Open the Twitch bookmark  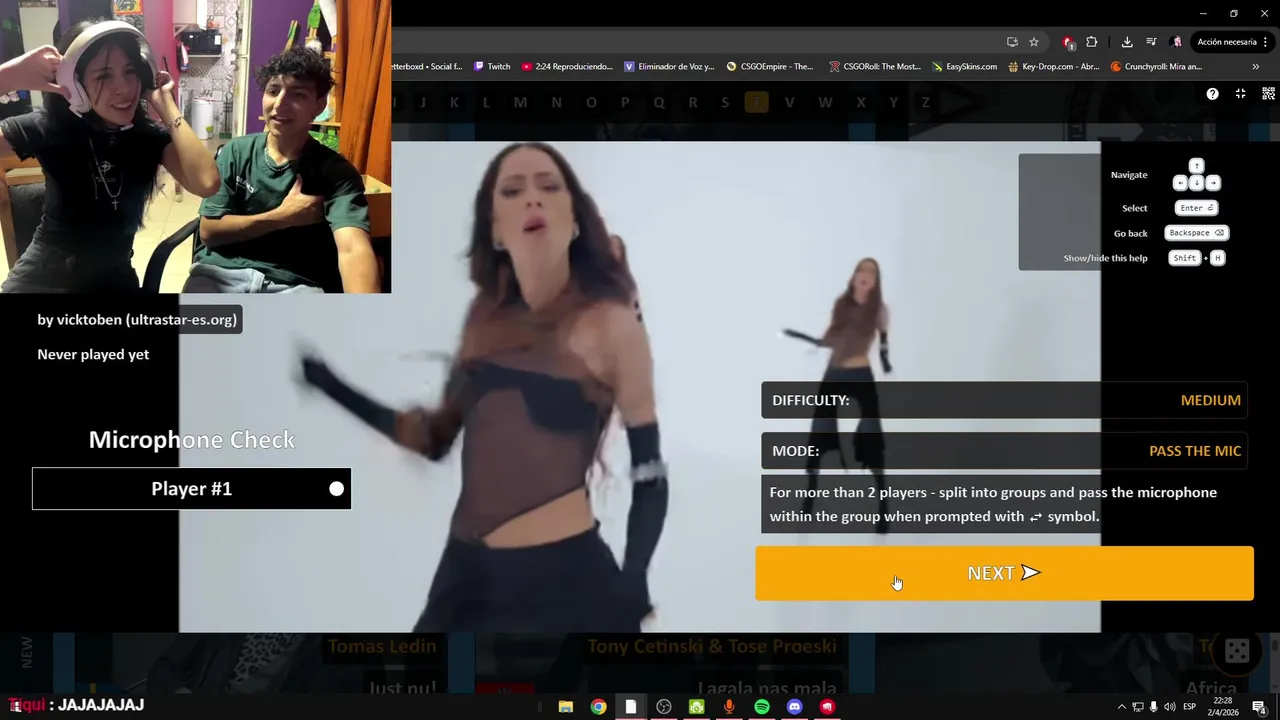click(491, 67)
